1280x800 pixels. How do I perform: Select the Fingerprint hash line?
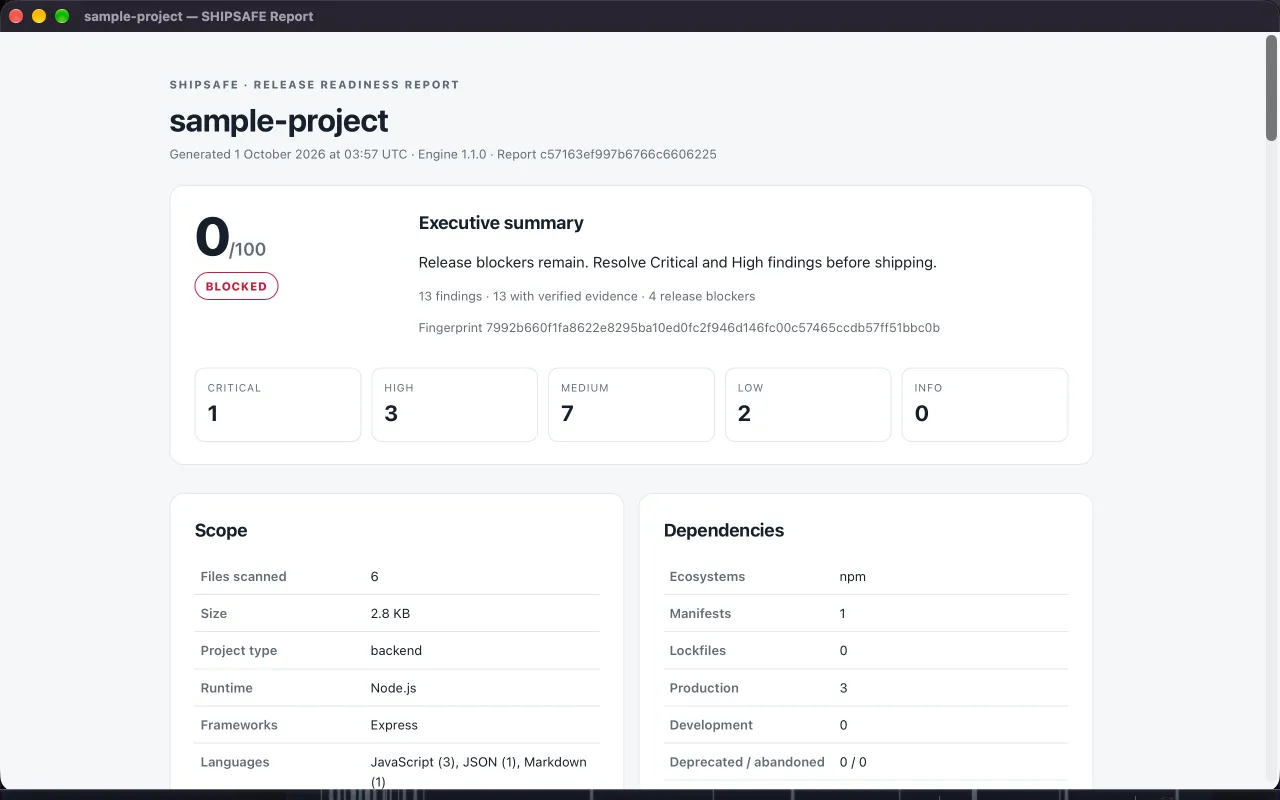click(679, 328)
